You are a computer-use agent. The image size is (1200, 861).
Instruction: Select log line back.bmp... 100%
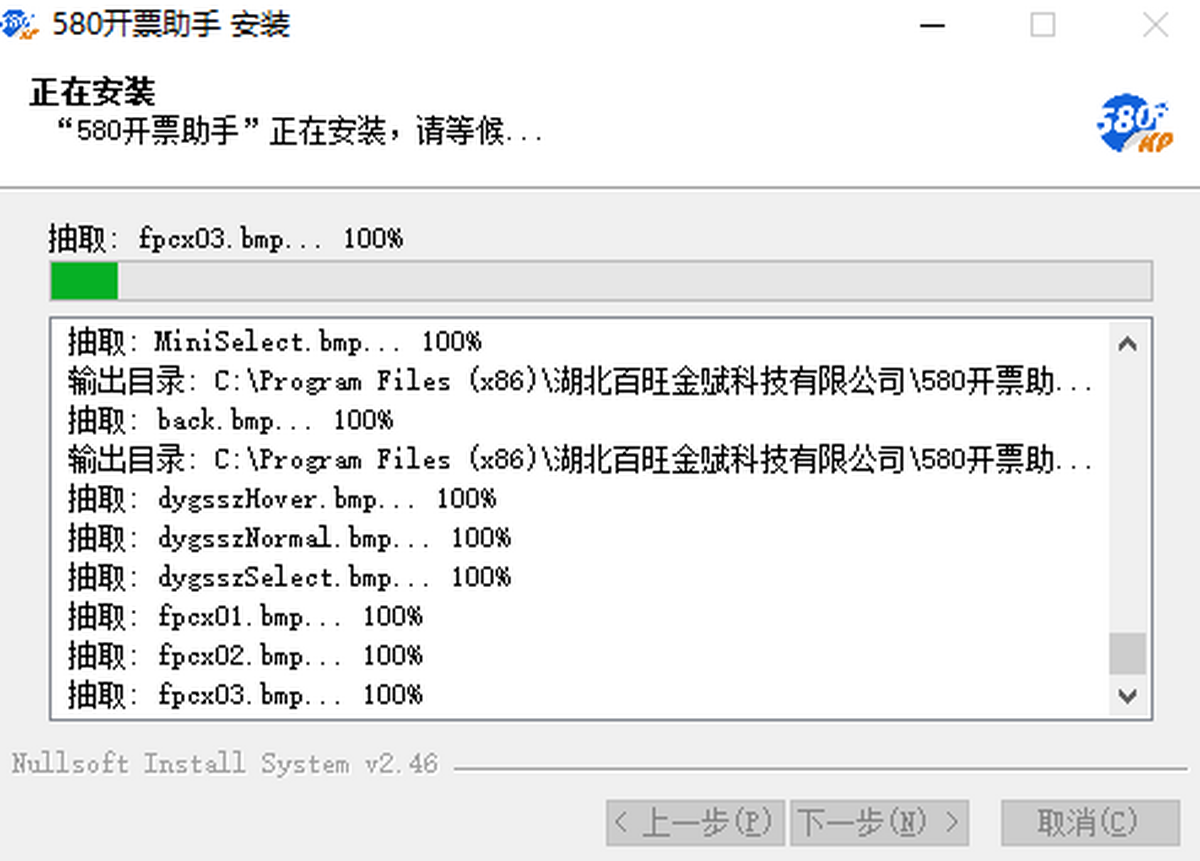coord(231,420)
